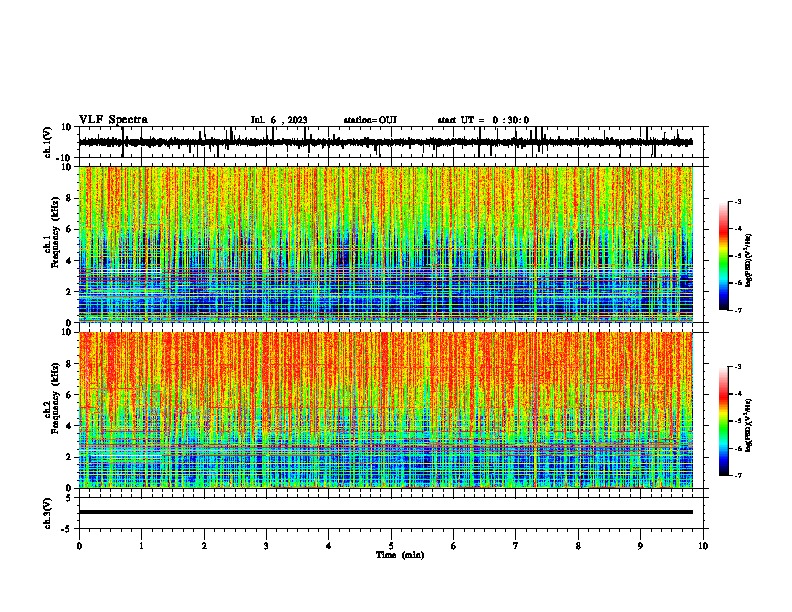This screenshot has height=612, width=792.
Task: Click the ch.1 spectrogram colorbar
Action: (723, 256)
